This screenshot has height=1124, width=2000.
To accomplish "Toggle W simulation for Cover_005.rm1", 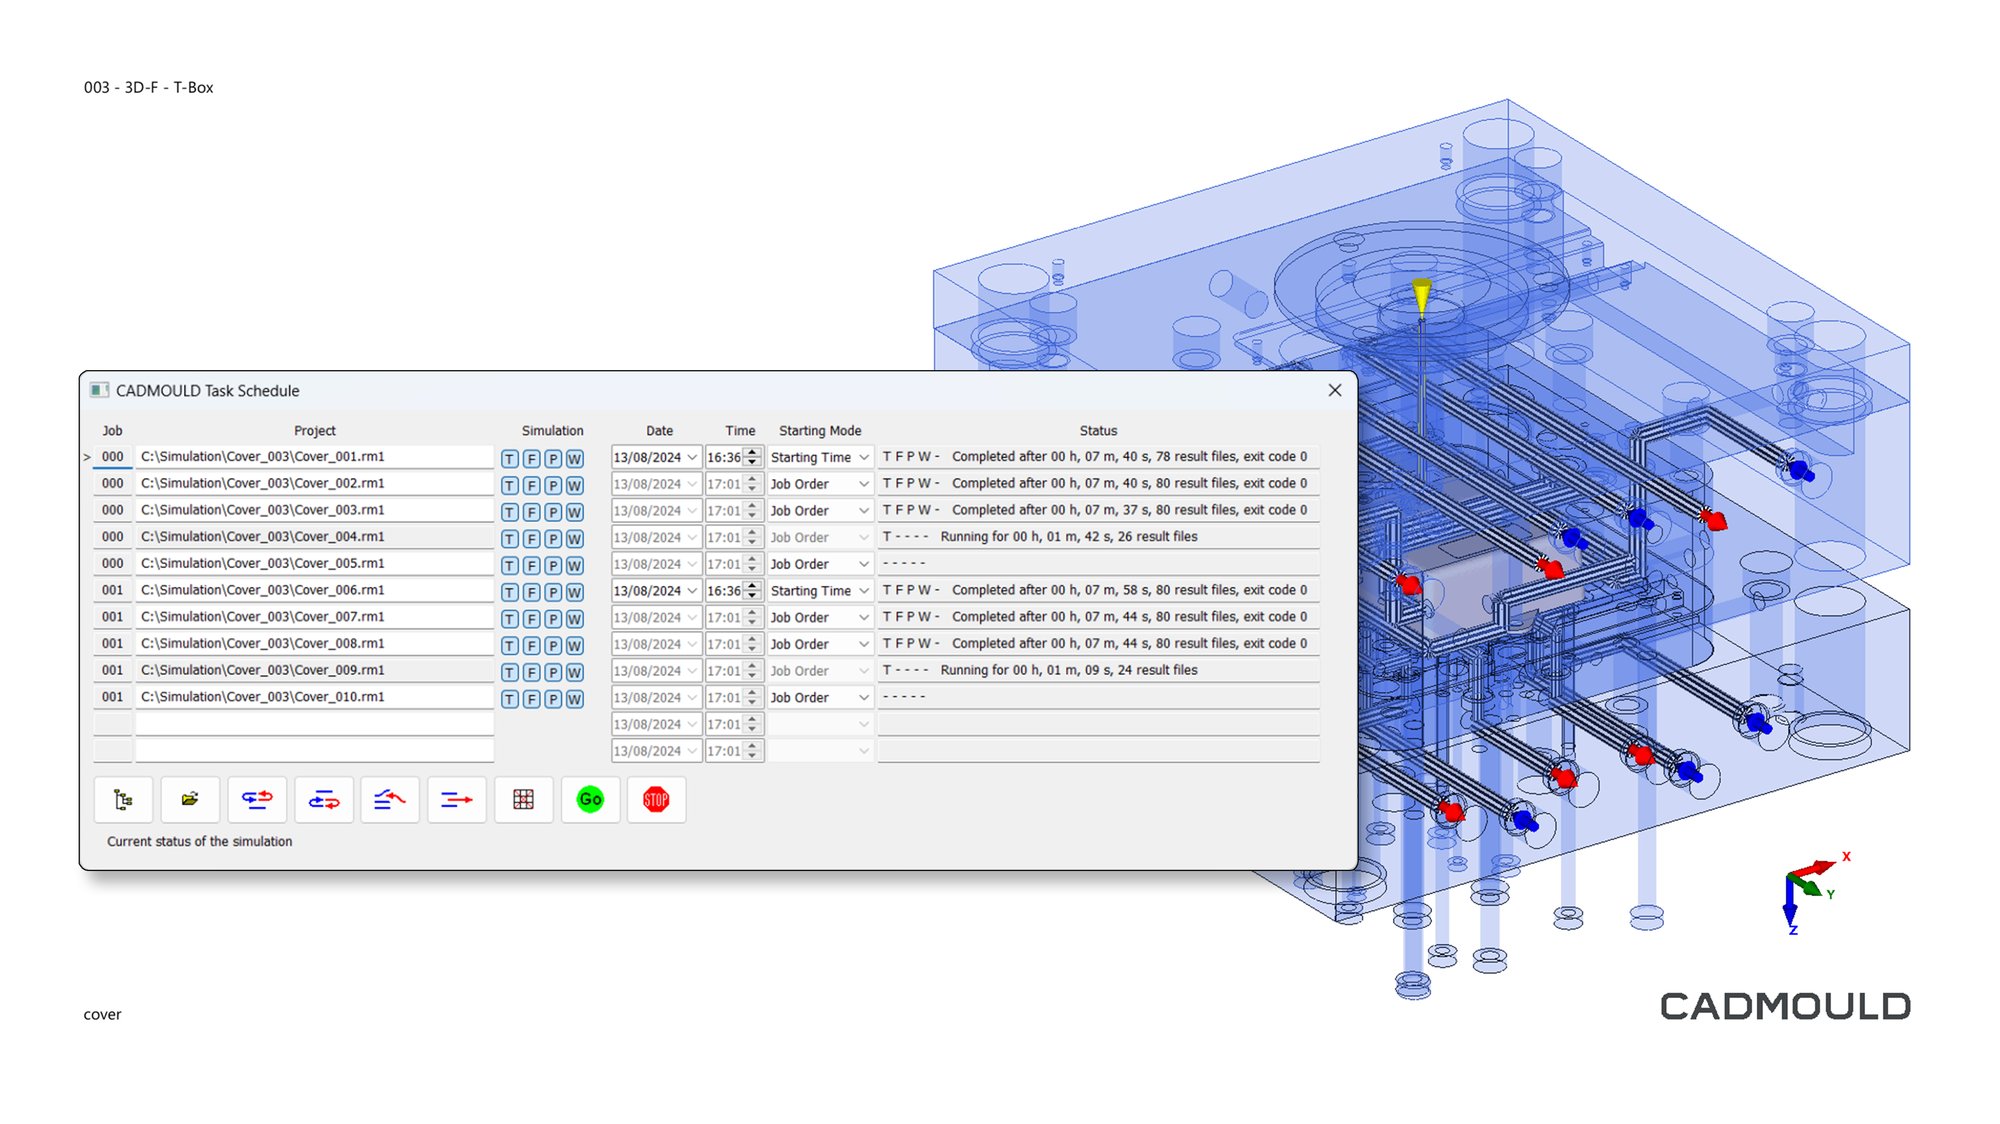I will 575,566.
